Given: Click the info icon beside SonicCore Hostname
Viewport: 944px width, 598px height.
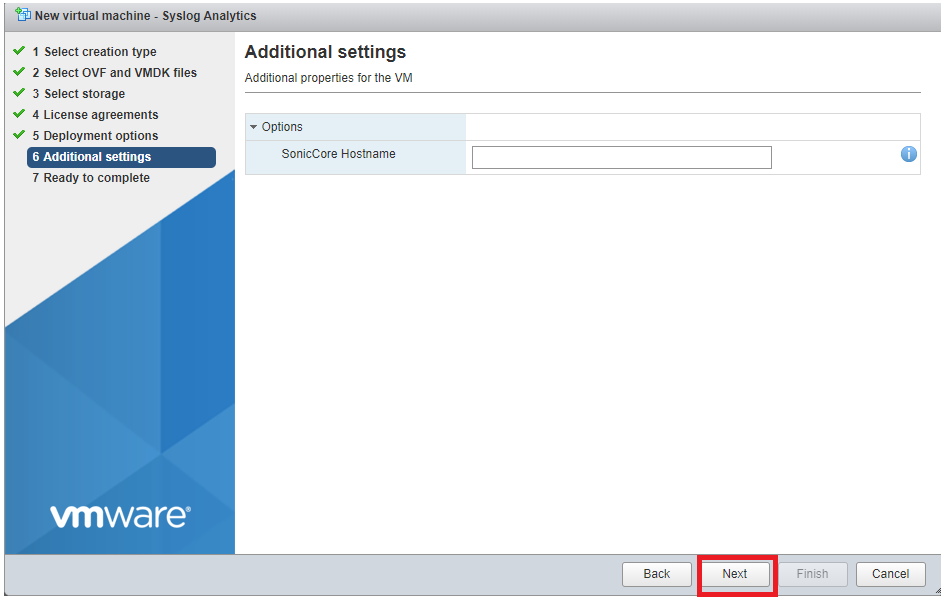Looking at the screenshot, I should (x=908, y=154).
